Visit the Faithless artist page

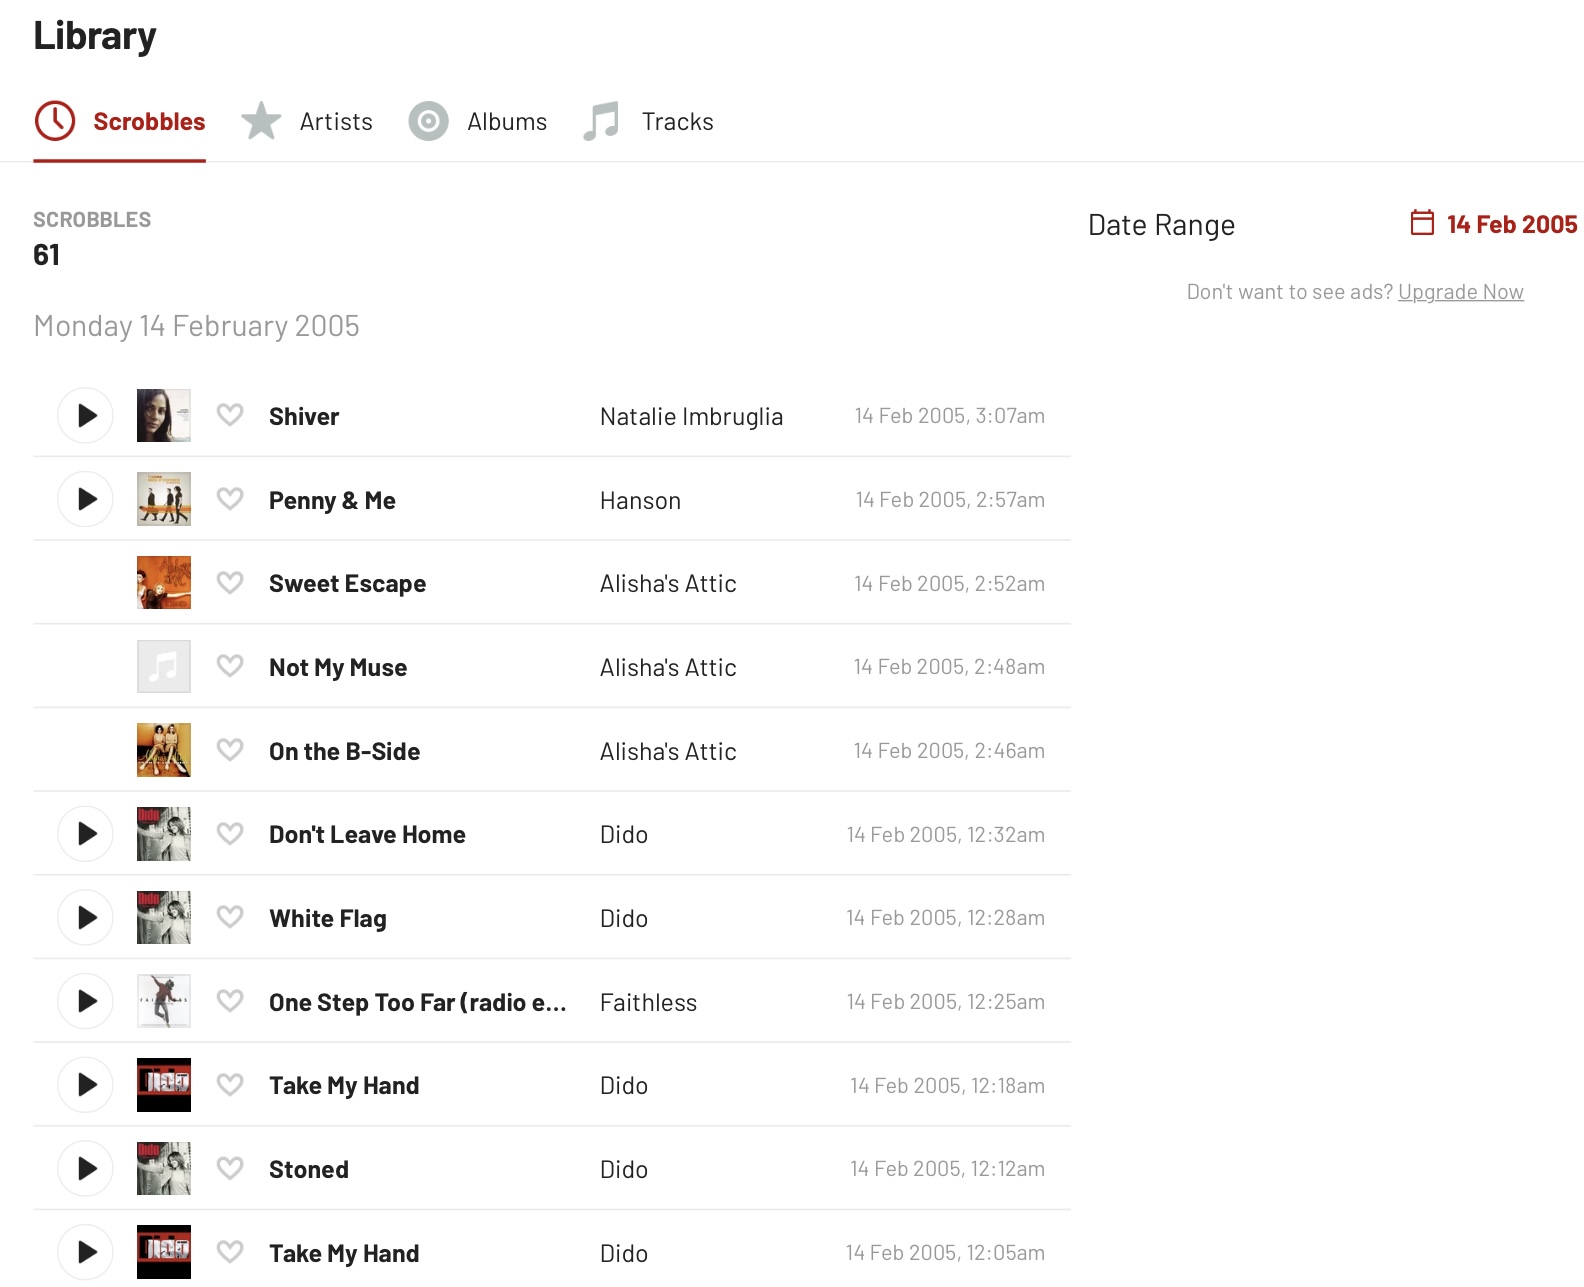pyautogui.click(x=648, y=1003)
